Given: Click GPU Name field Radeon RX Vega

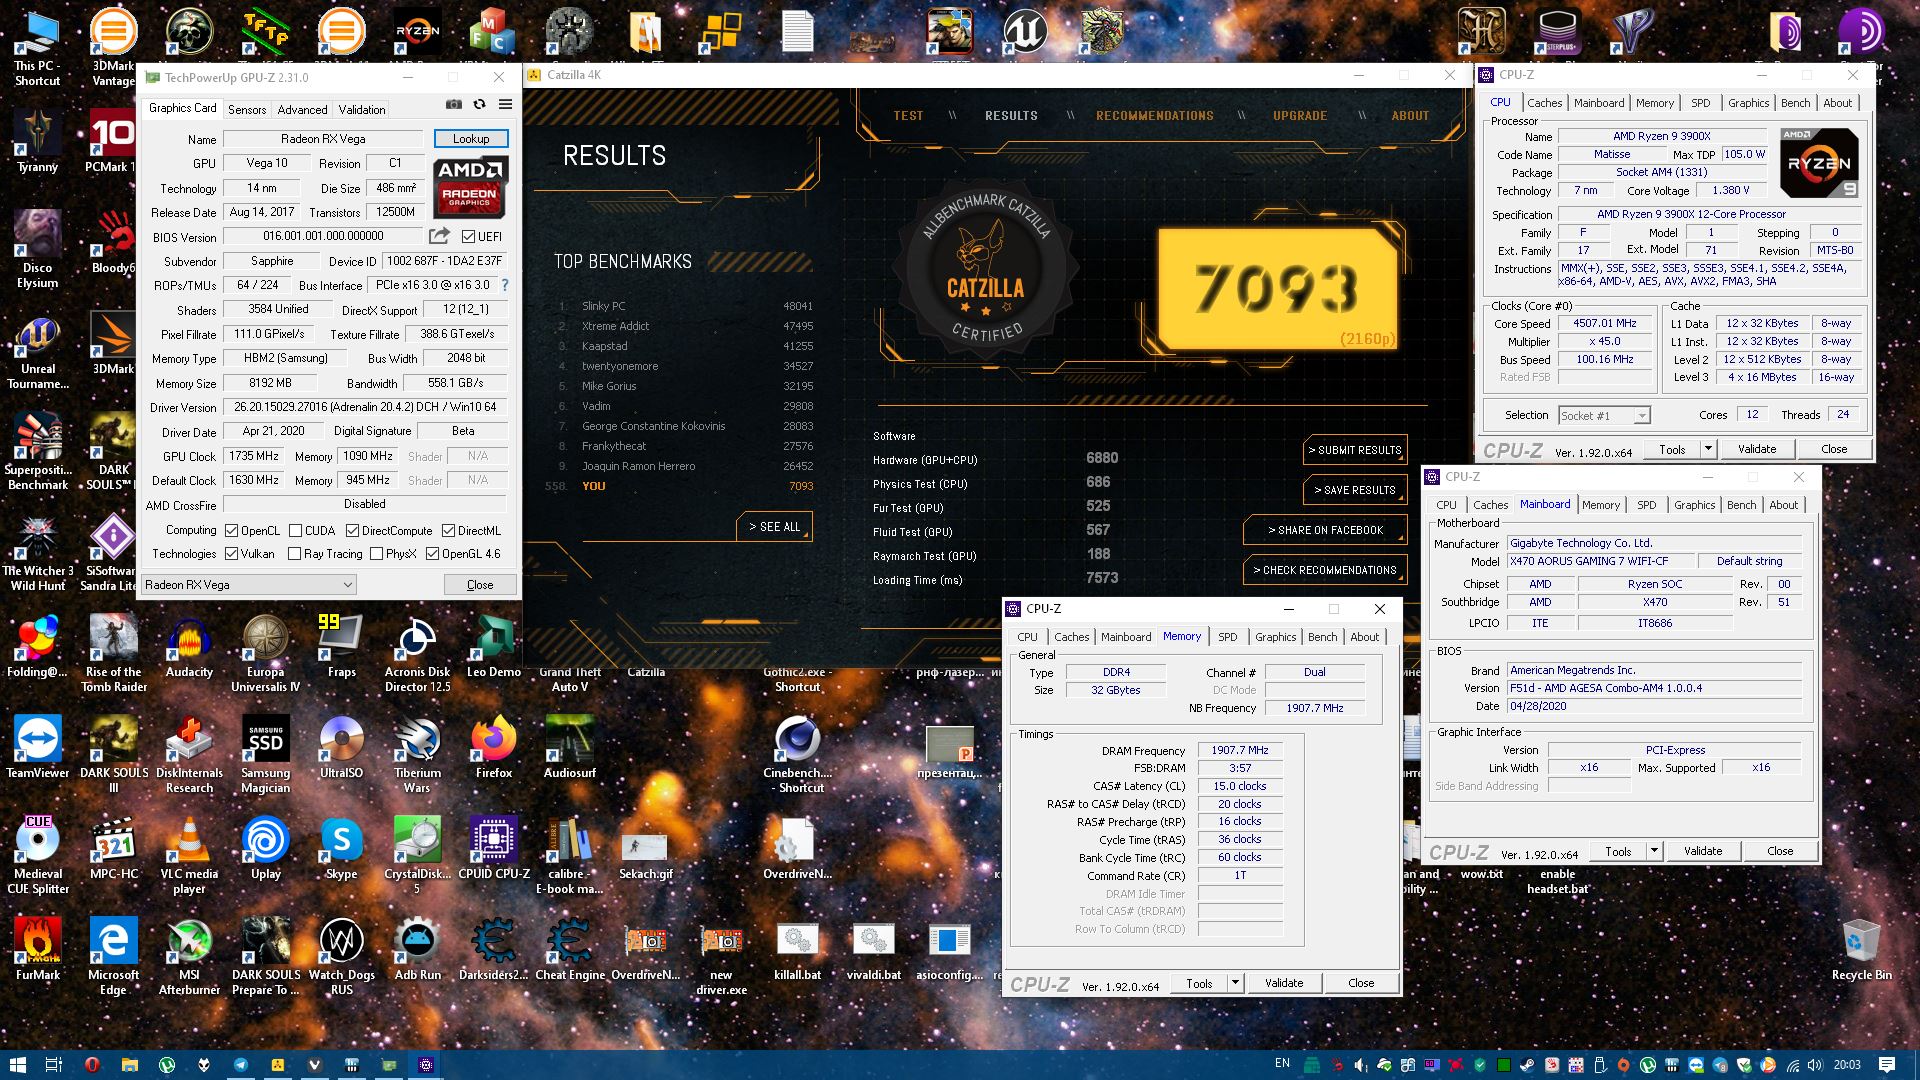Looking at the screenshot, I should [x=323, y=139].
